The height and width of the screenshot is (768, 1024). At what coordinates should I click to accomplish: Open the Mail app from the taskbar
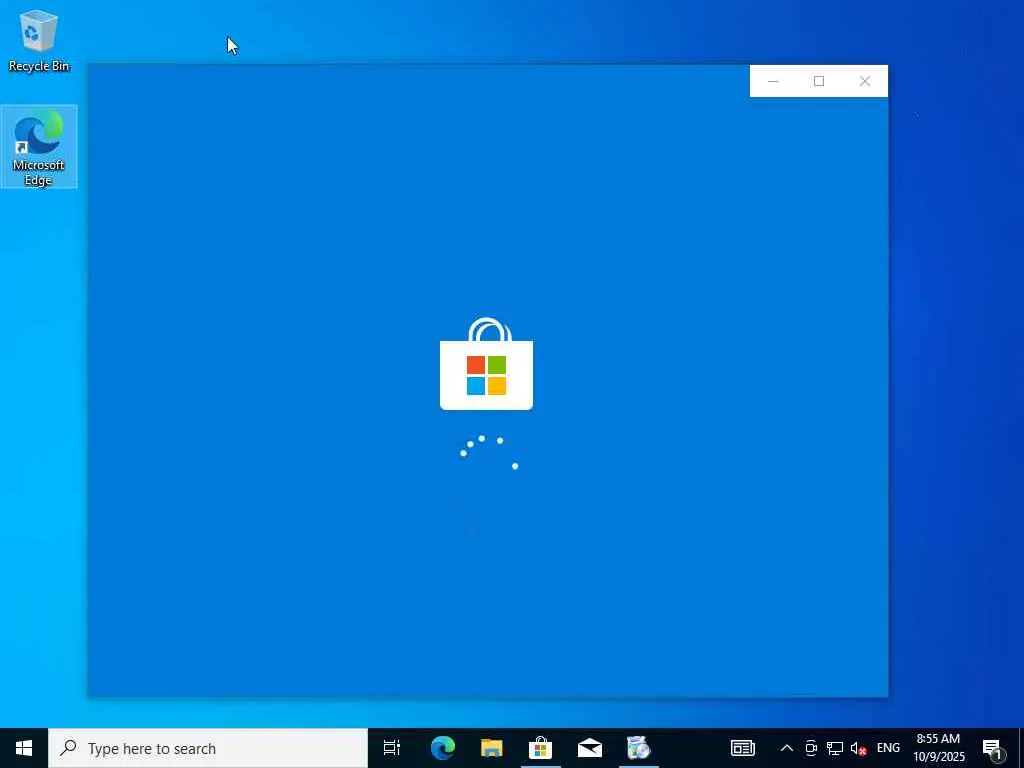click(x=590, y=748)
